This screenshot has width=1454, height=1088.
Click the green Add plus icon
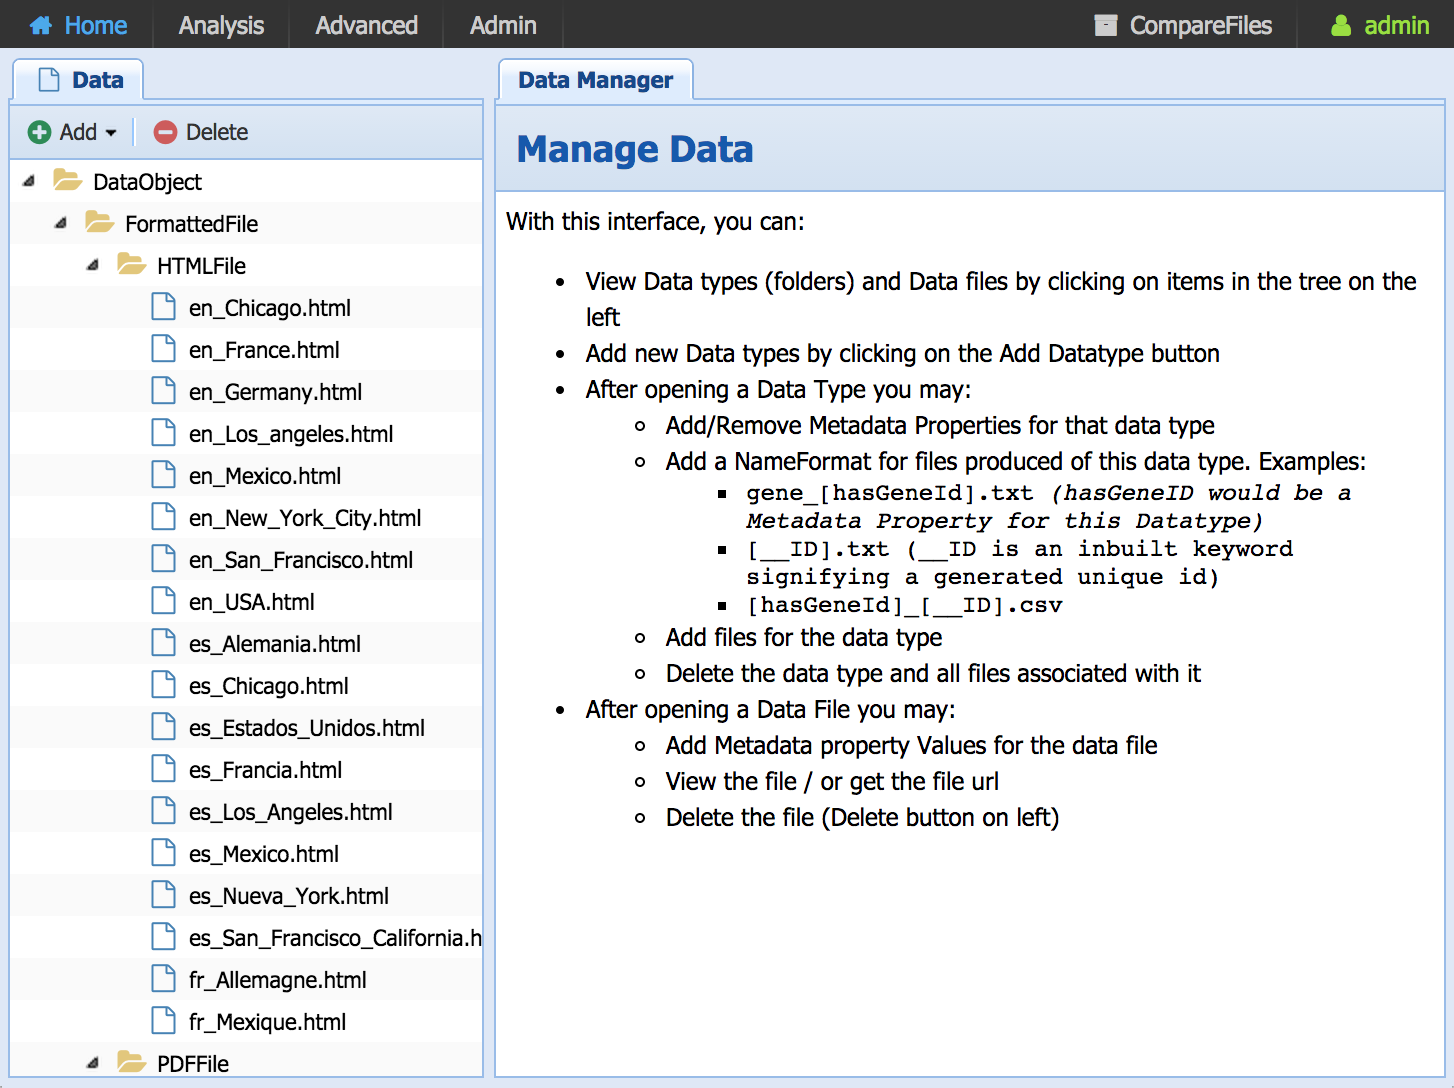coord(40,132)
